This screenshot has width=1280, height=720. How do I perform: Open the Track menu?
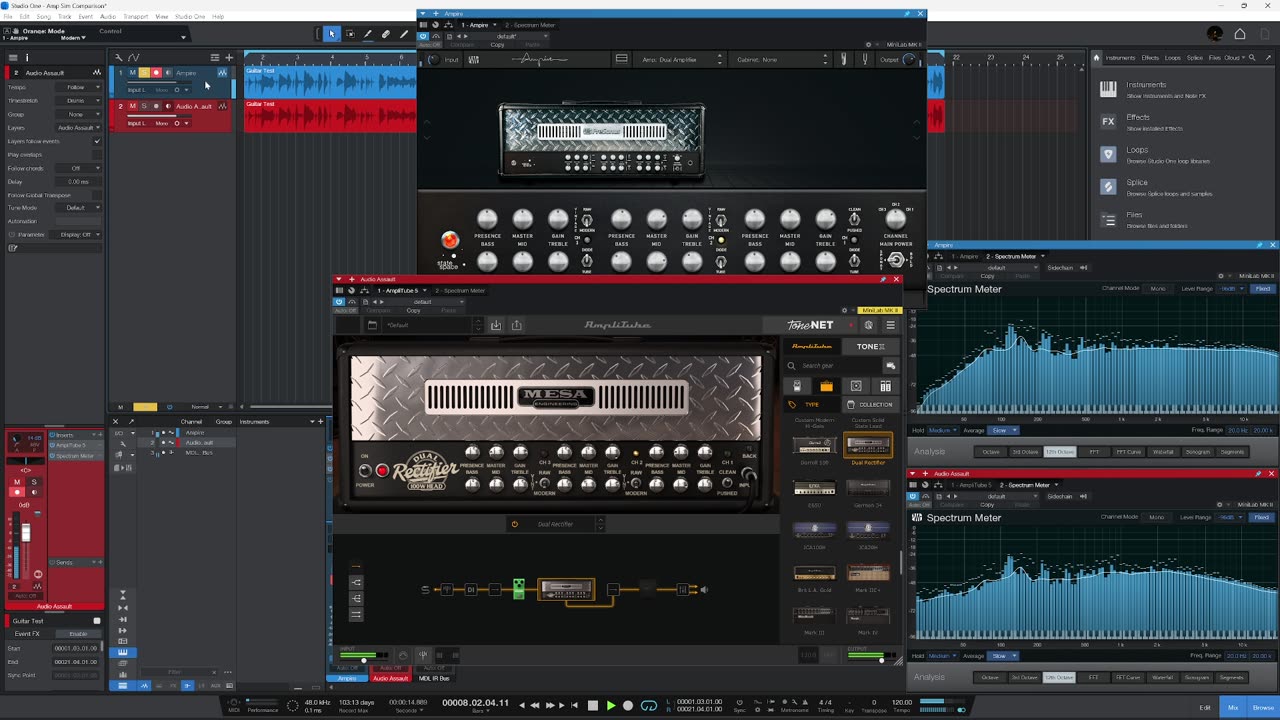[x=66, y=17]
